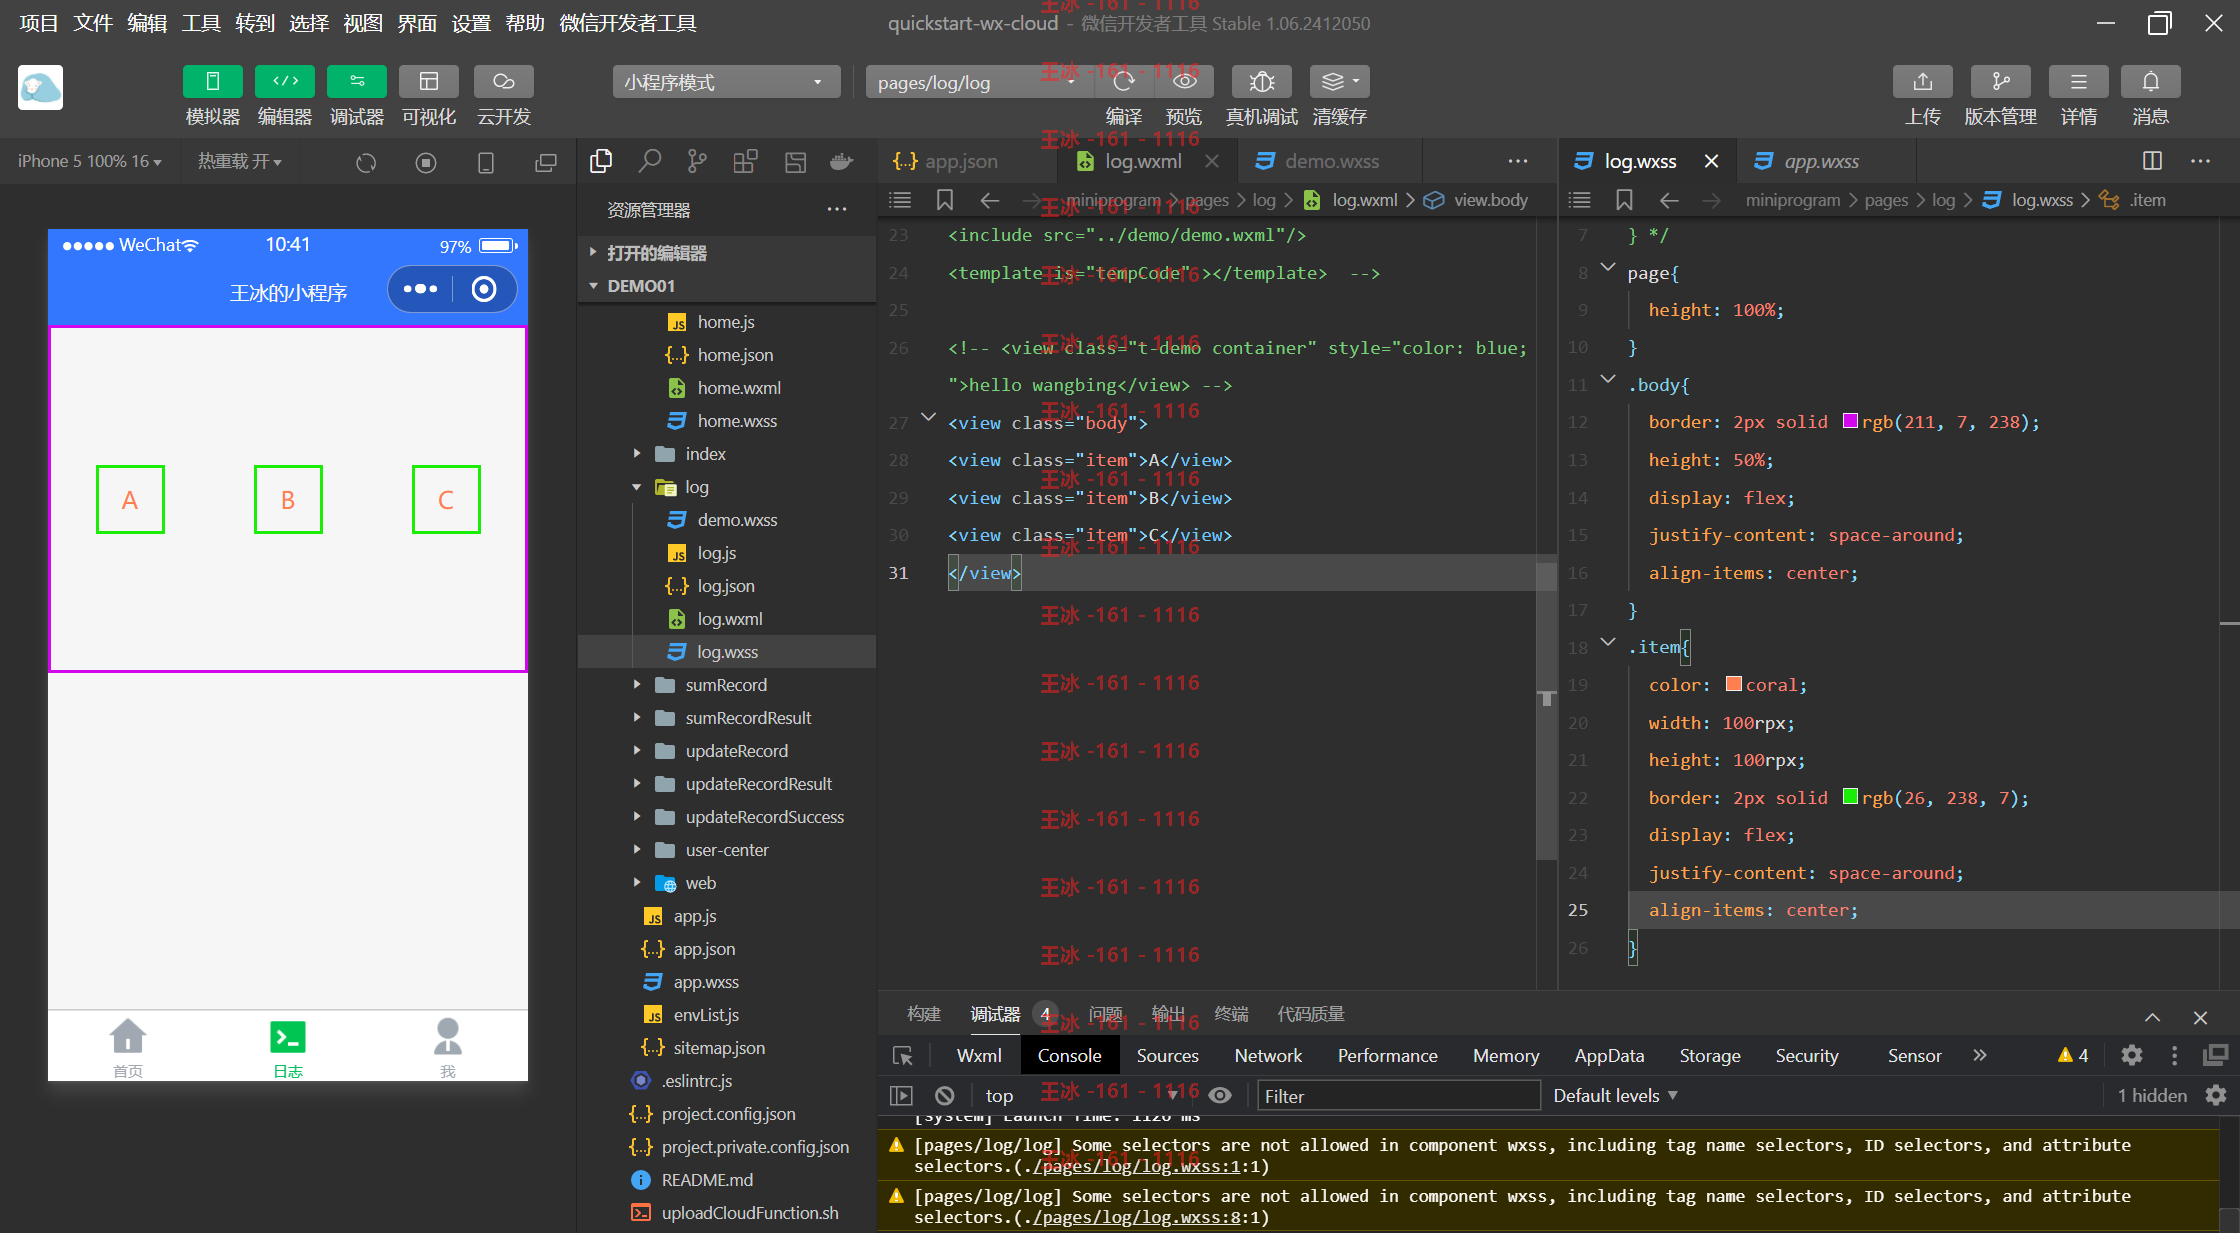The height and width of the screenshot is (1233, 2240).
Task: Open the docker whale icon in sidebar
Action: (842, 161)
